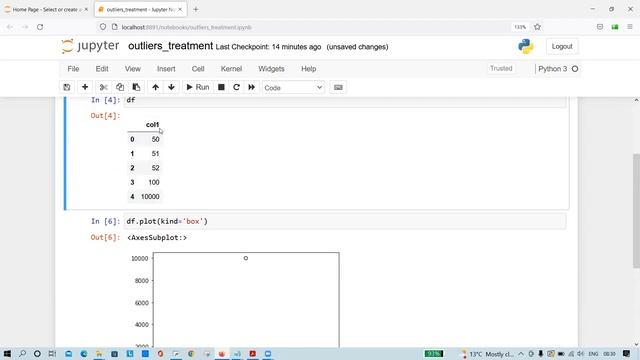This screenshot has width=640, height=360.
Task: Show hidden system tray icons
Action: pos(521,354)
